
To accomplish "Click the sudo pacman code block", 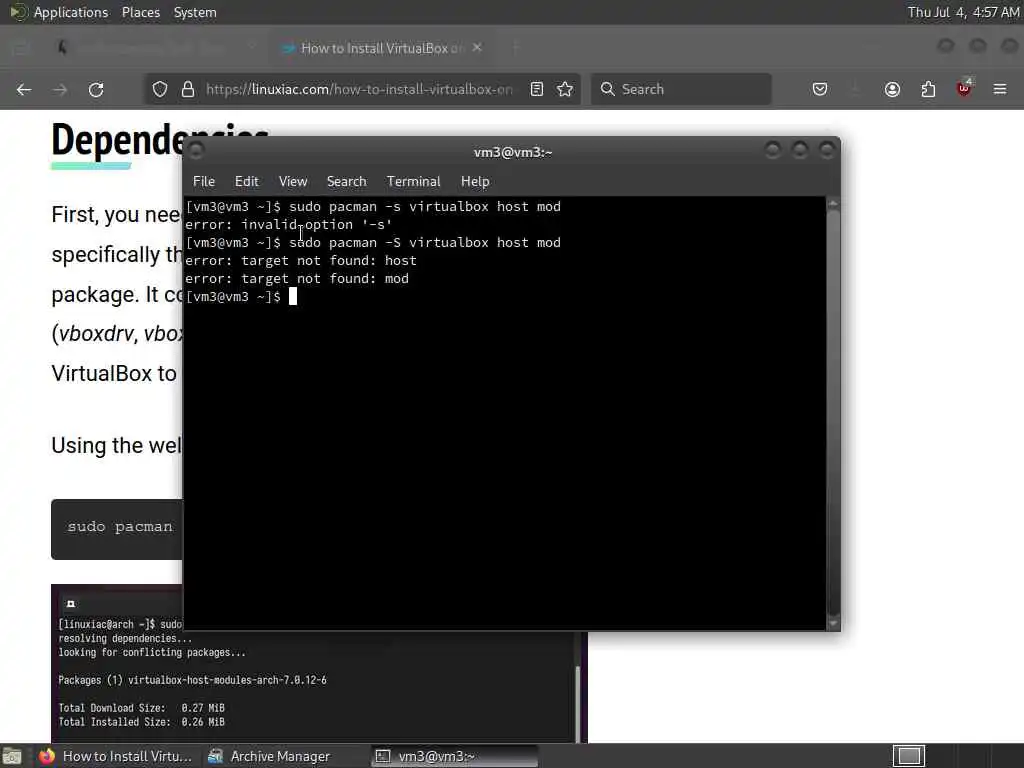I will pyautogui.click(x=118, y=529).
